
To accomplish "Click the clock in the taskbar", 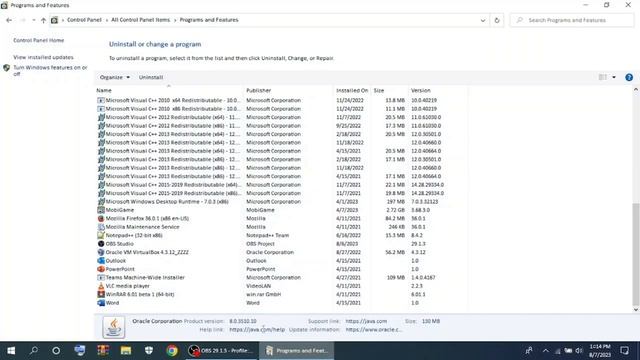I will point(600,351).
